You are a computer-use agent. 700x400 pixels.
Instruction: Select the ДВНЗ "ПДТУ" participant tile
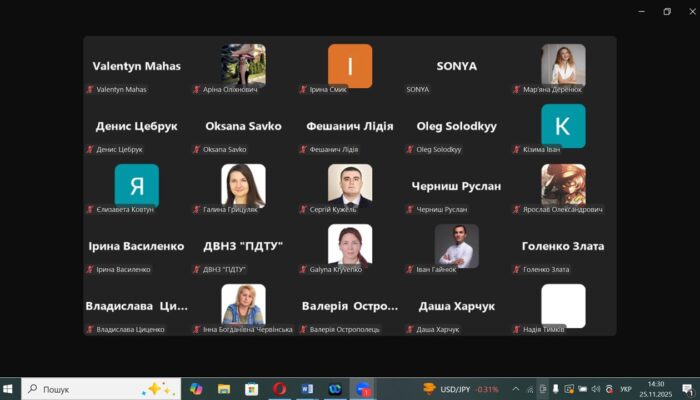243,246
